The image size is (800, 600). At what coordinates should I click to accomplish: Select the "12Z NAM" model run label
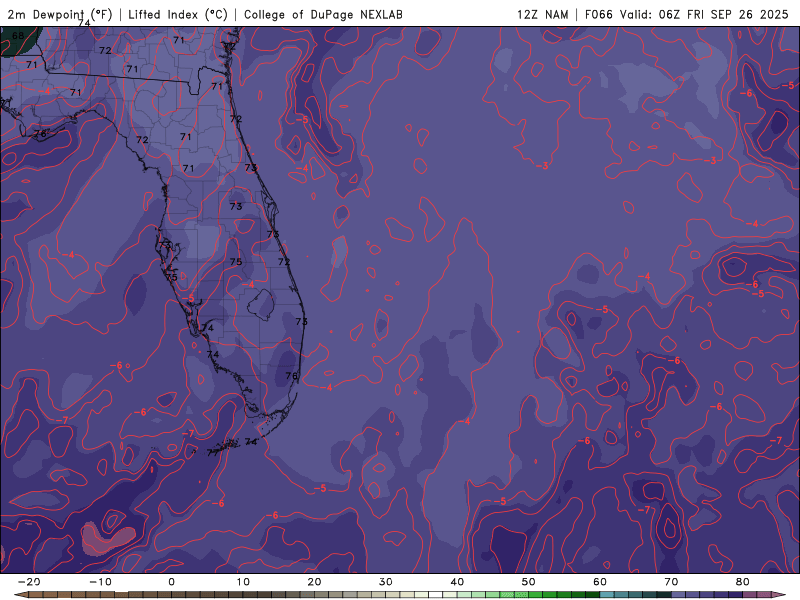(x=542, y=14)
